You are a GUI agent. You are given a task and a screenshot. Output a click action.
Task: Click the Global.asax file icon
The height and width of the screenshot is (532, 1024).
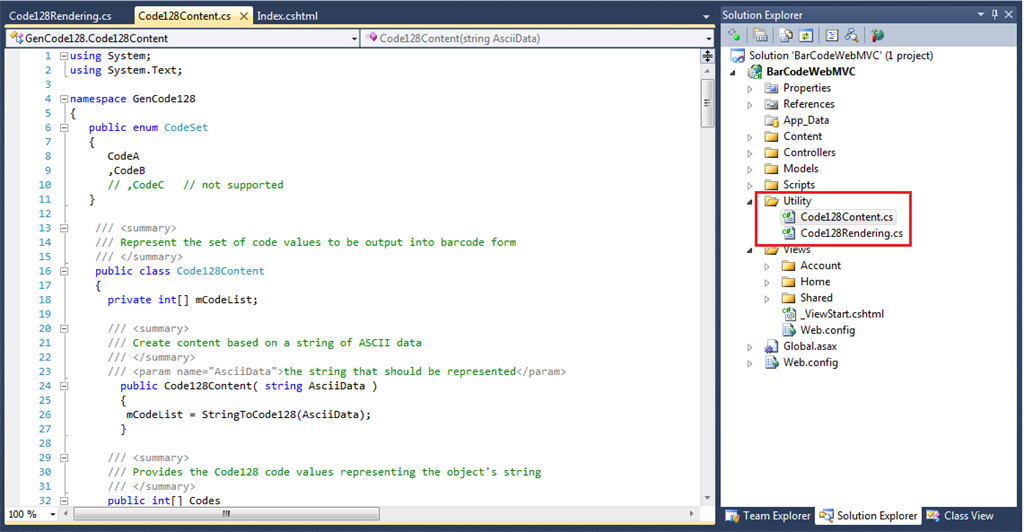click(771, 347)
